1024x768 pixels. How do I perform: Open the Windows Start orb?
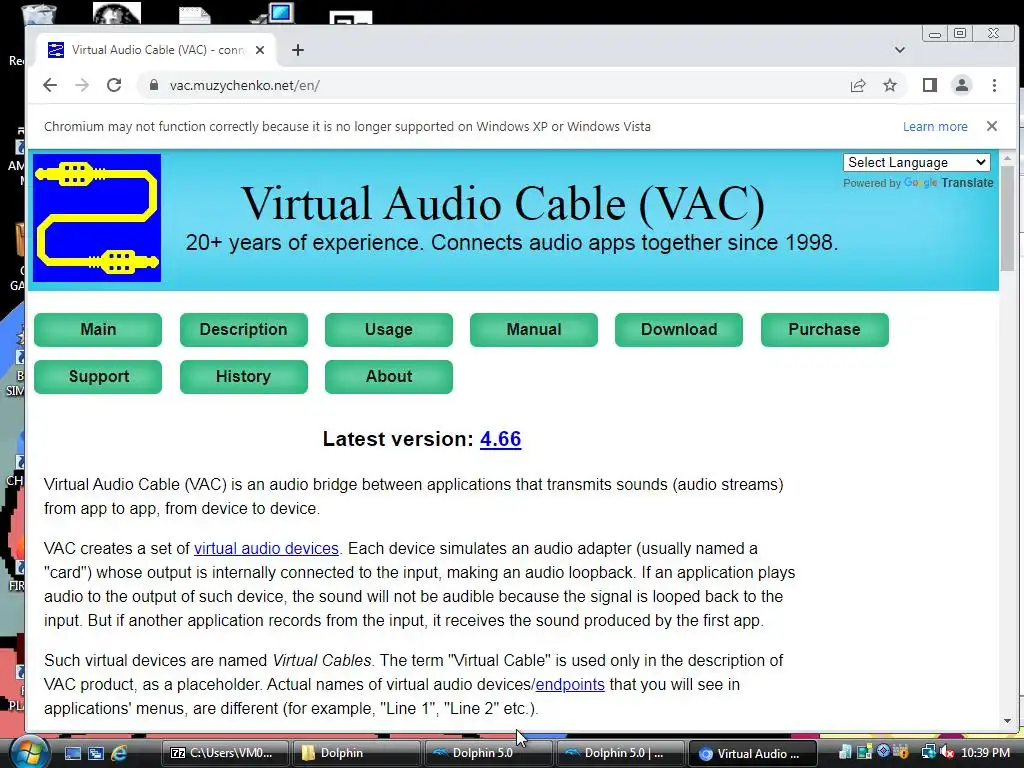pos(29,752)
